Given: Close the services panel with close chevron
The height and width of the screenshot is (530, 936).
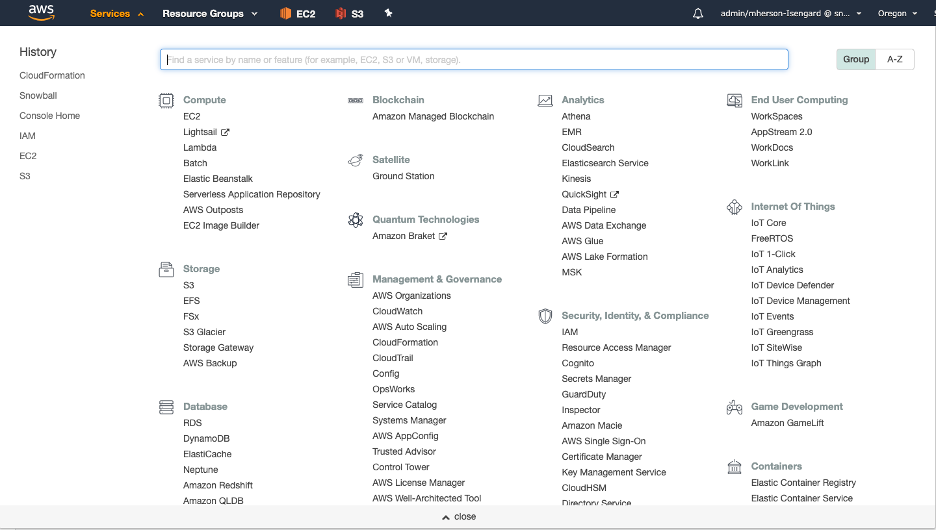Looking at the screenshot, I should click(x=459, y=517).
